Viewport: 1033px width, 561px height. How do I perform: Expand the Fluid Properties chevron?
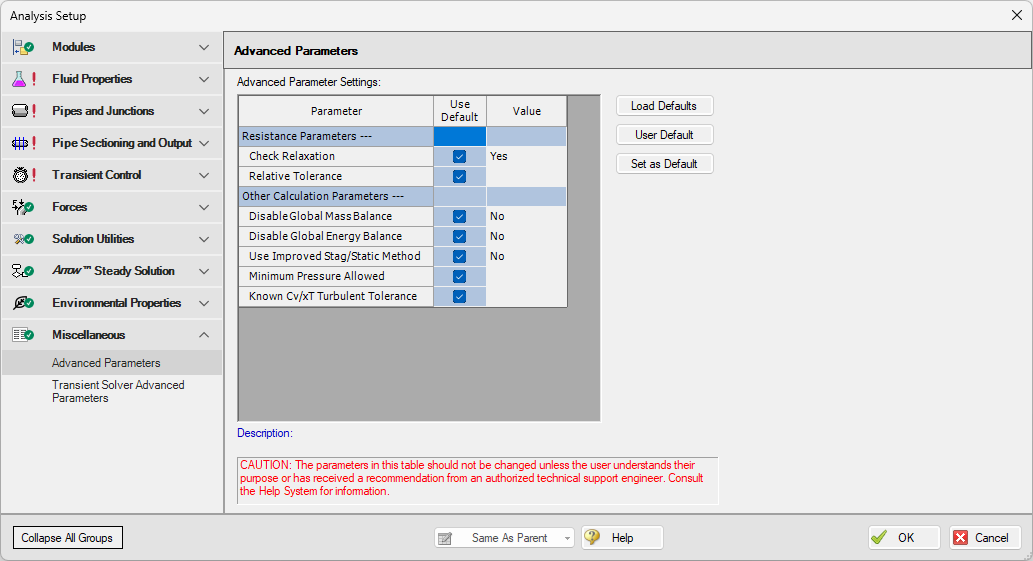(x=204, y=79)
